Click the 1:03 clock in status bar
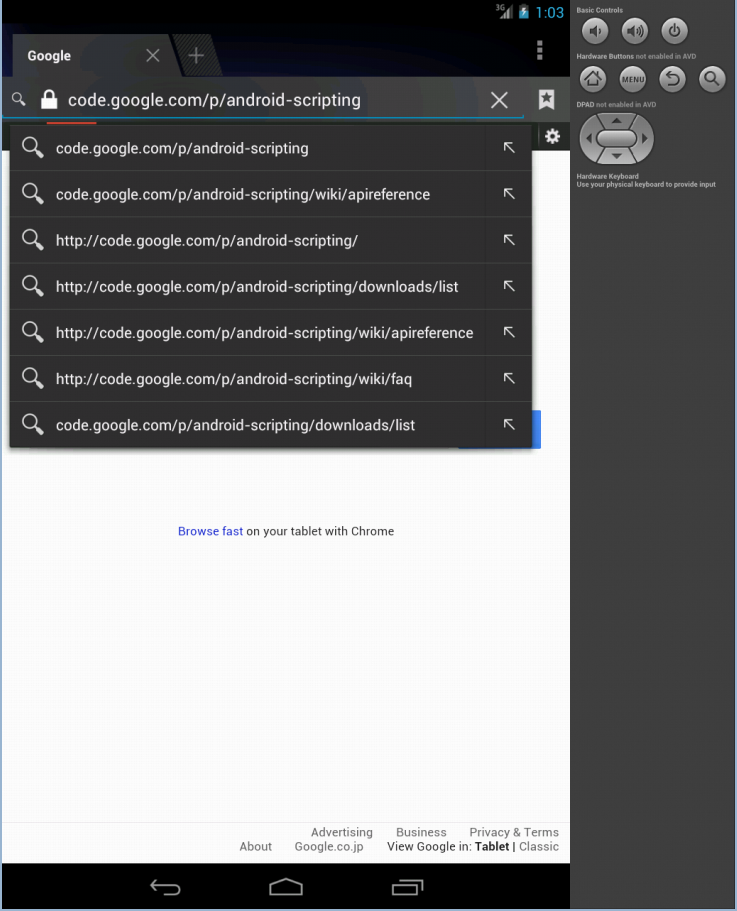 (x=549, y=12)
